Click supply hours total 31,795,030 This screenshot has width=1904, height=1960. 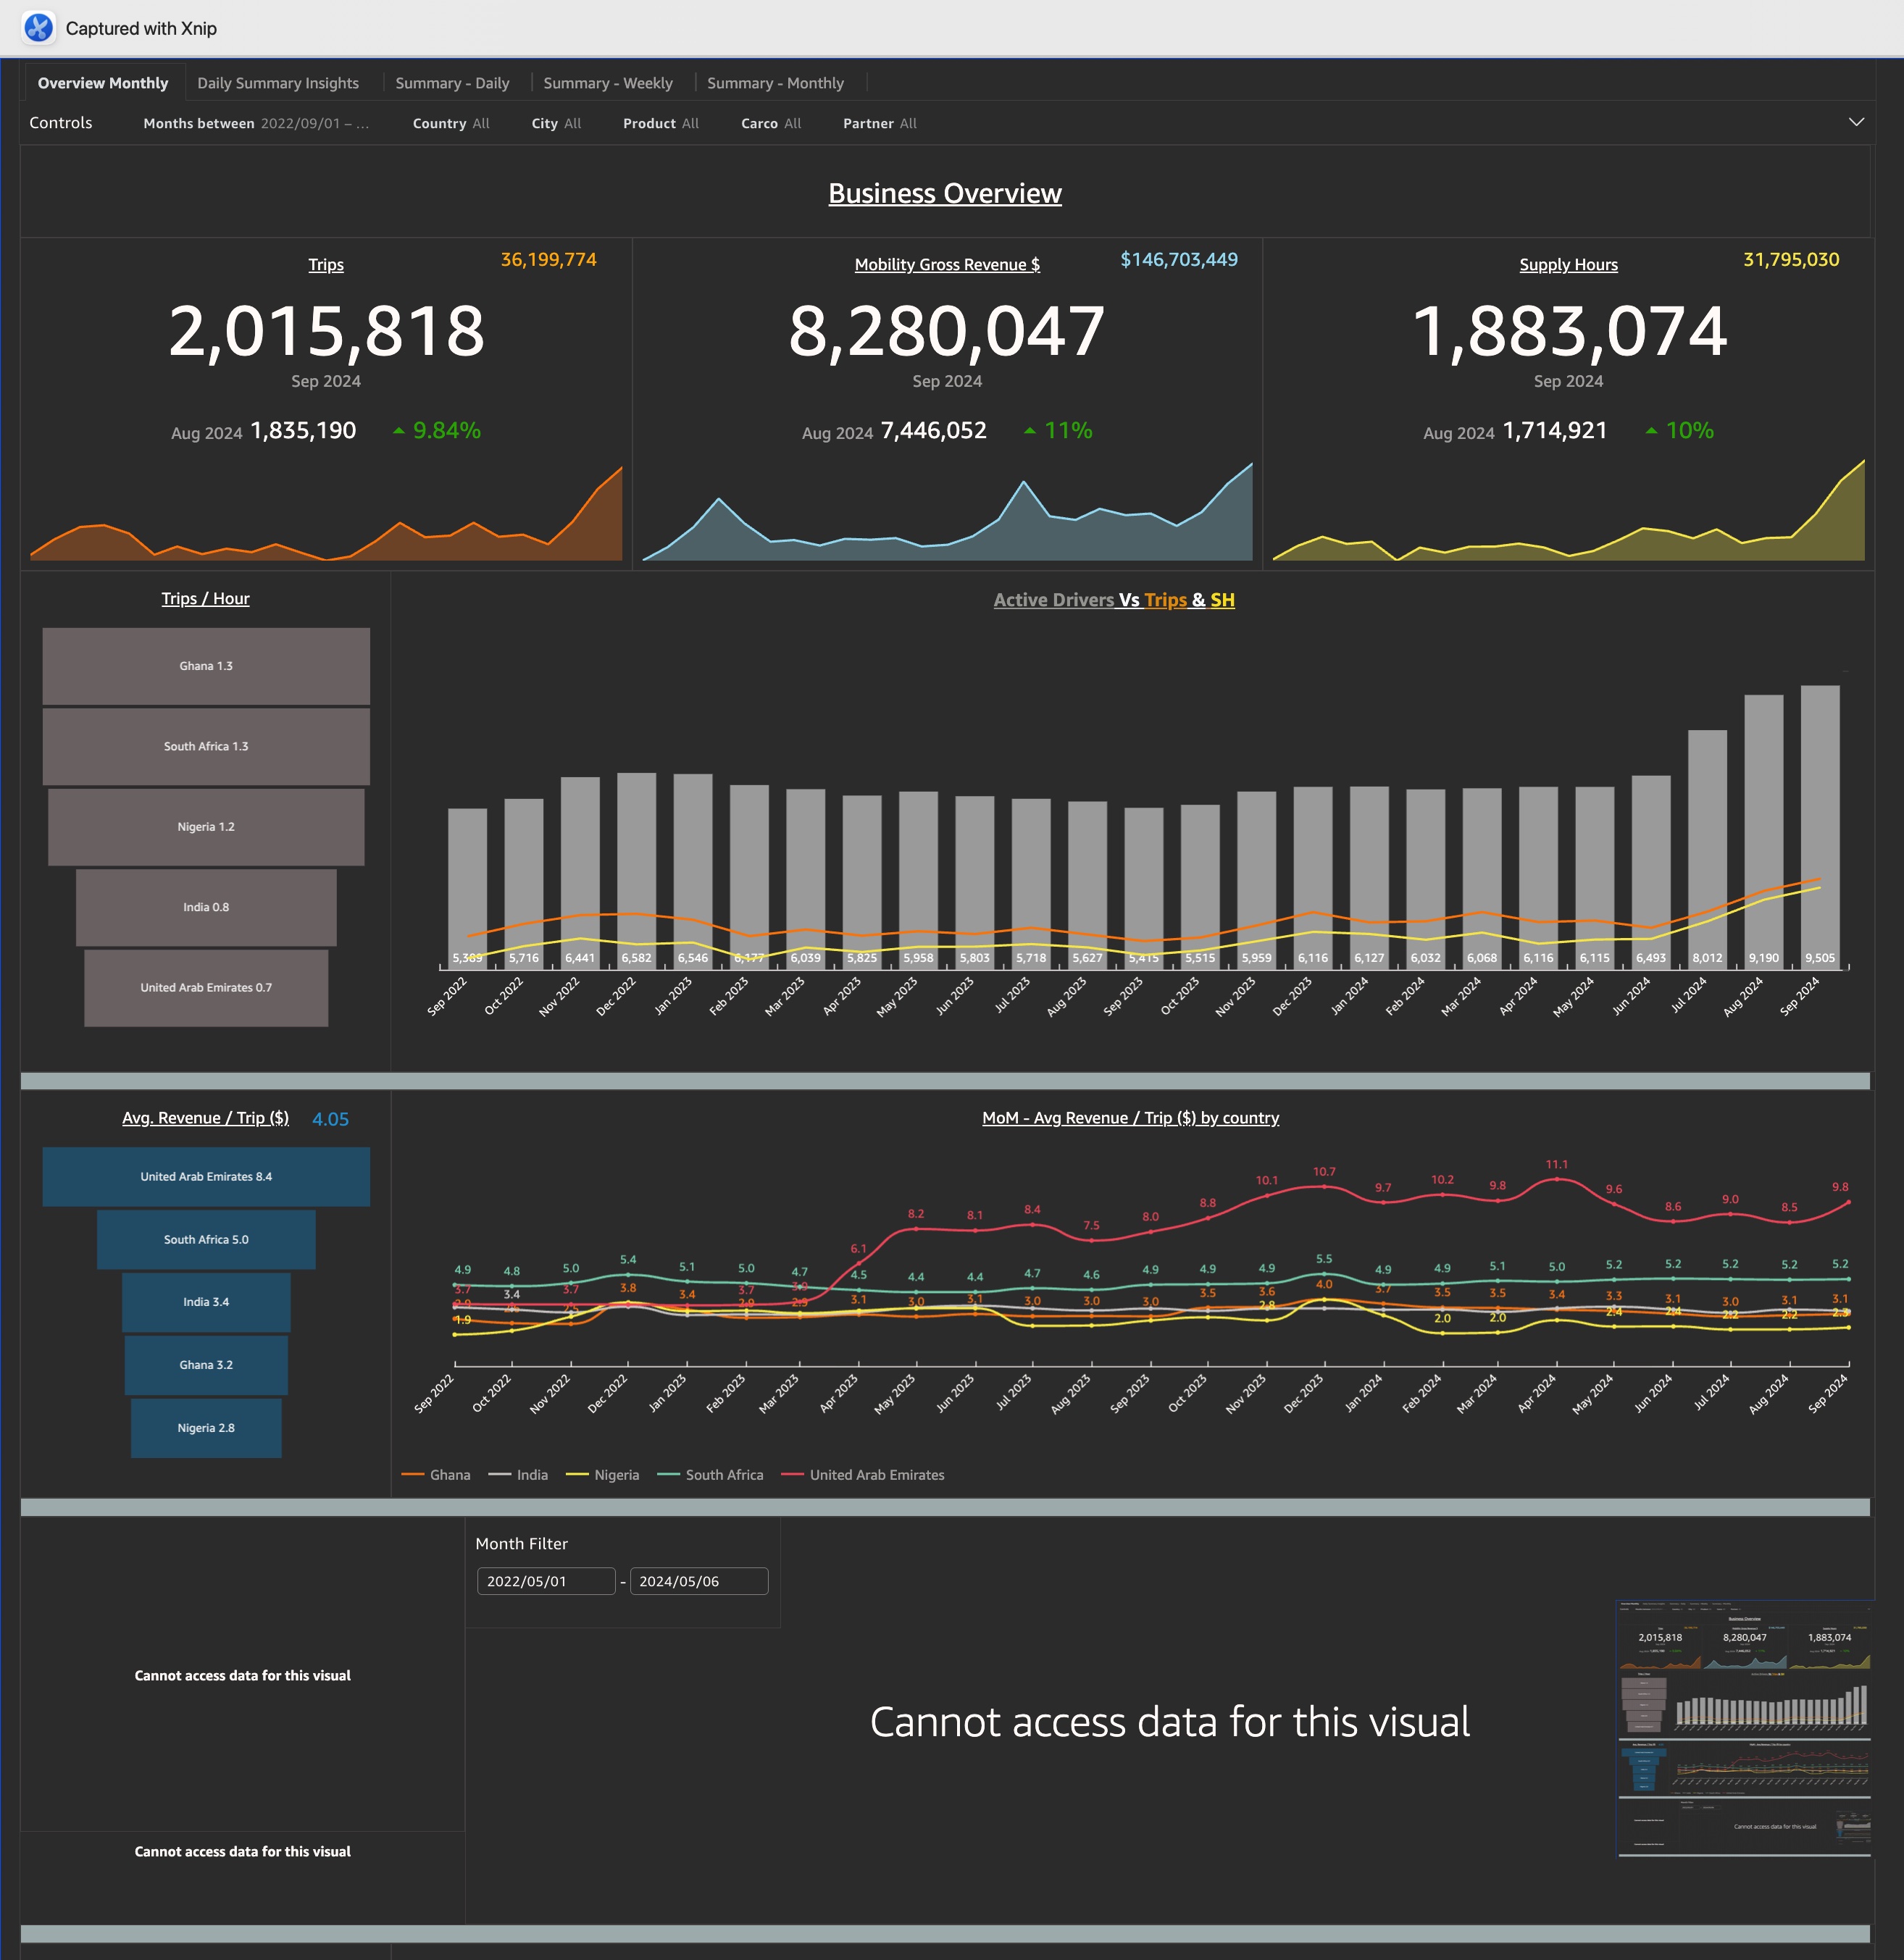(x=1791, y=259)
